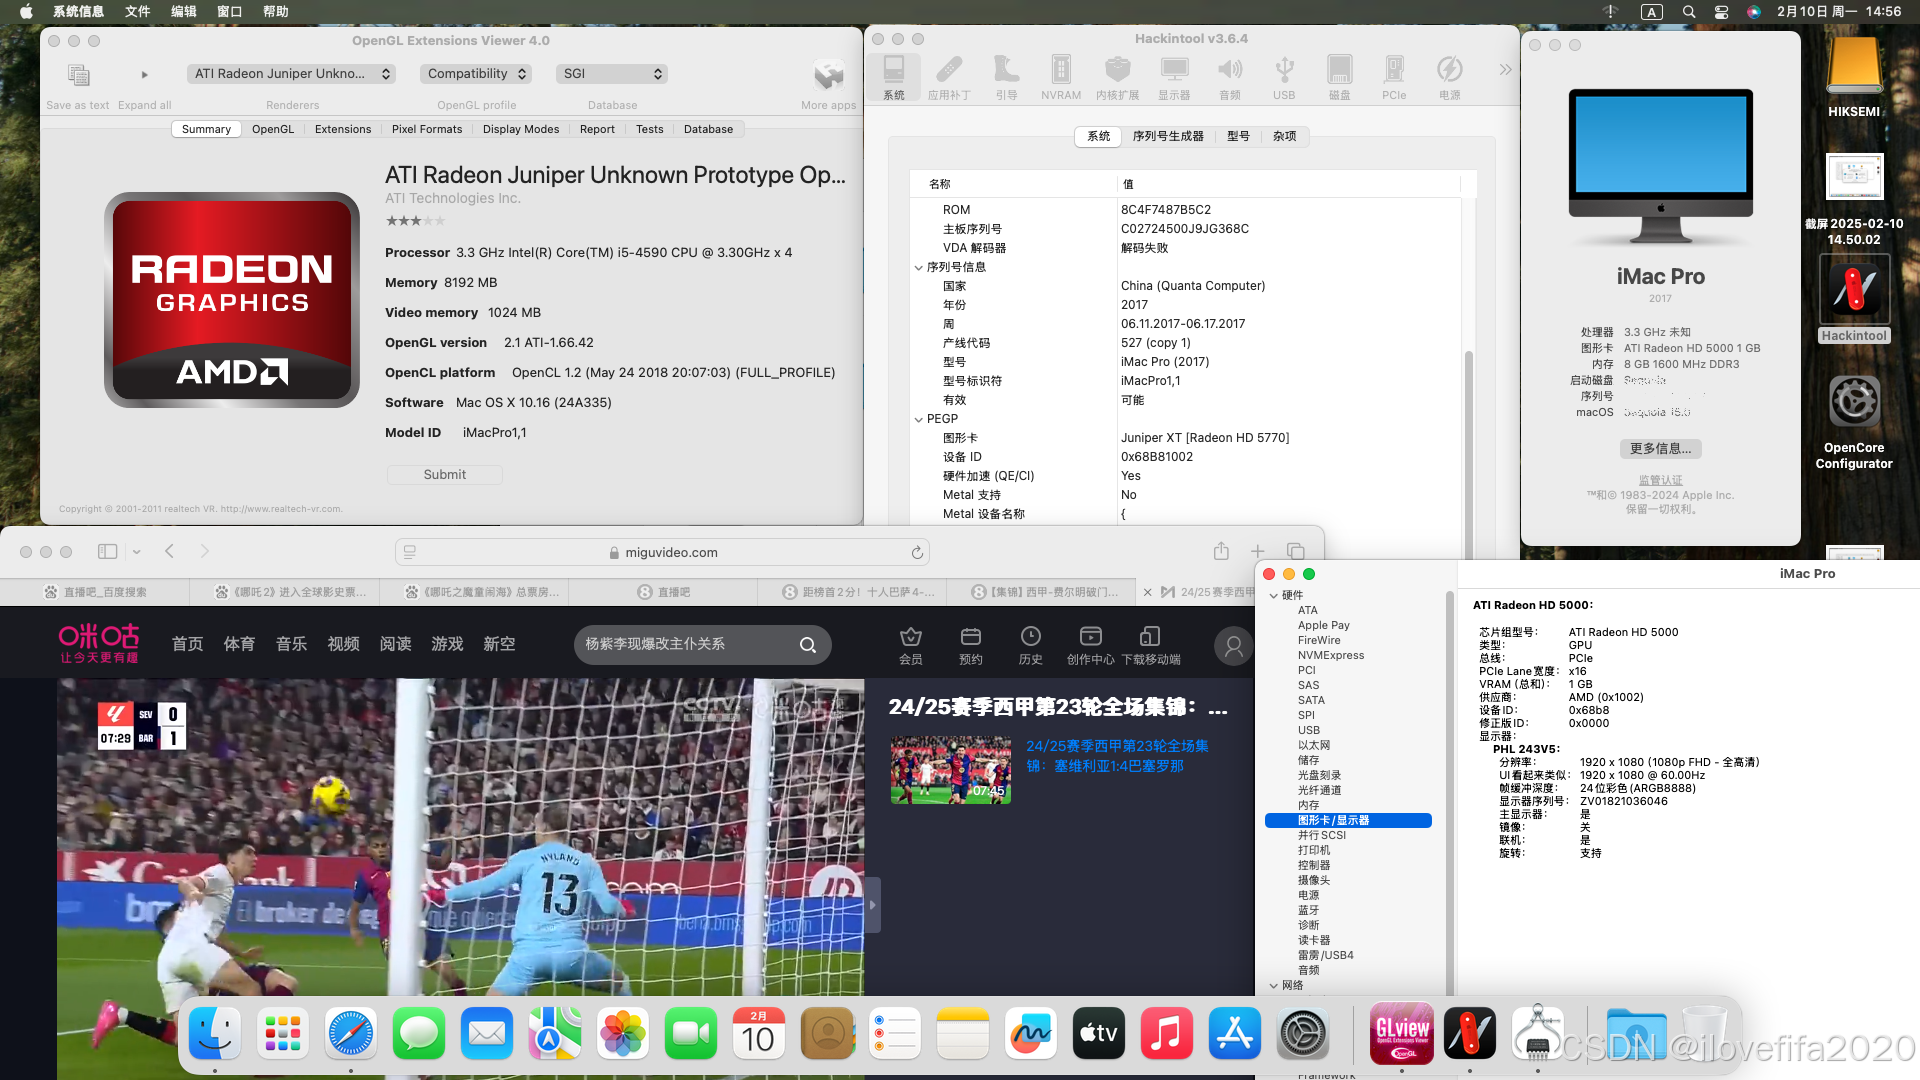
Task: Open the Compatibility OpenGL profile dropdown
Action: [x=475, y=74]
